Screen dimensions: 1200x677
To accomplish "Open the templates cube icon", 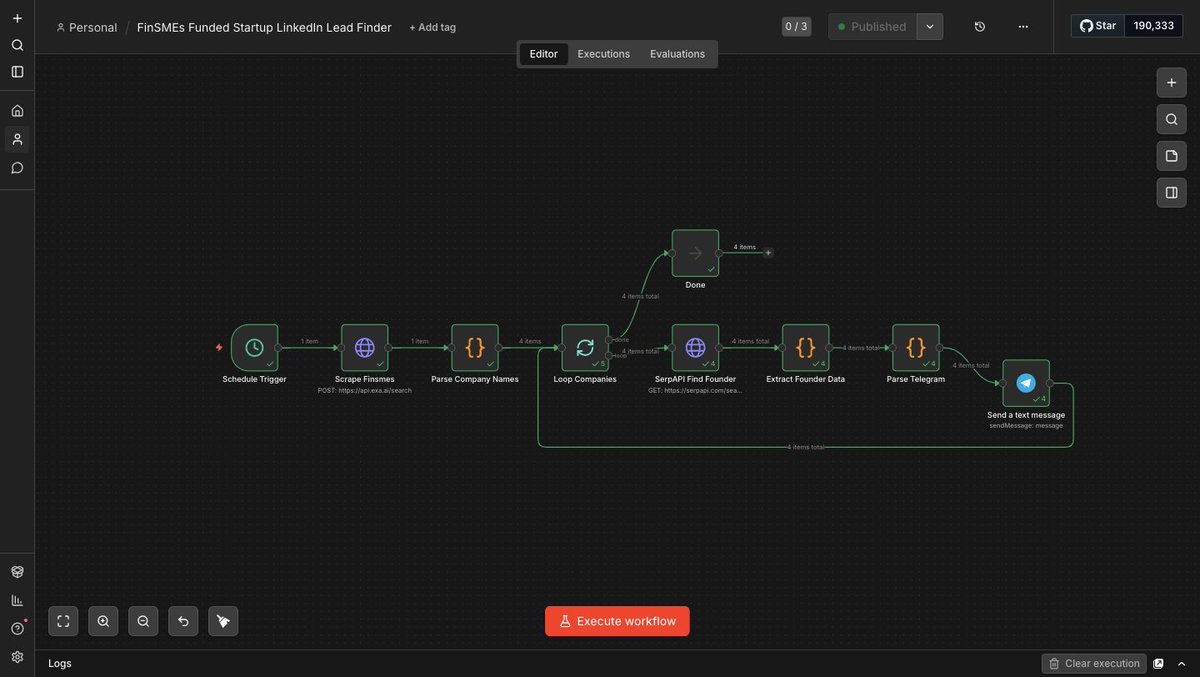I will (17, 572).
